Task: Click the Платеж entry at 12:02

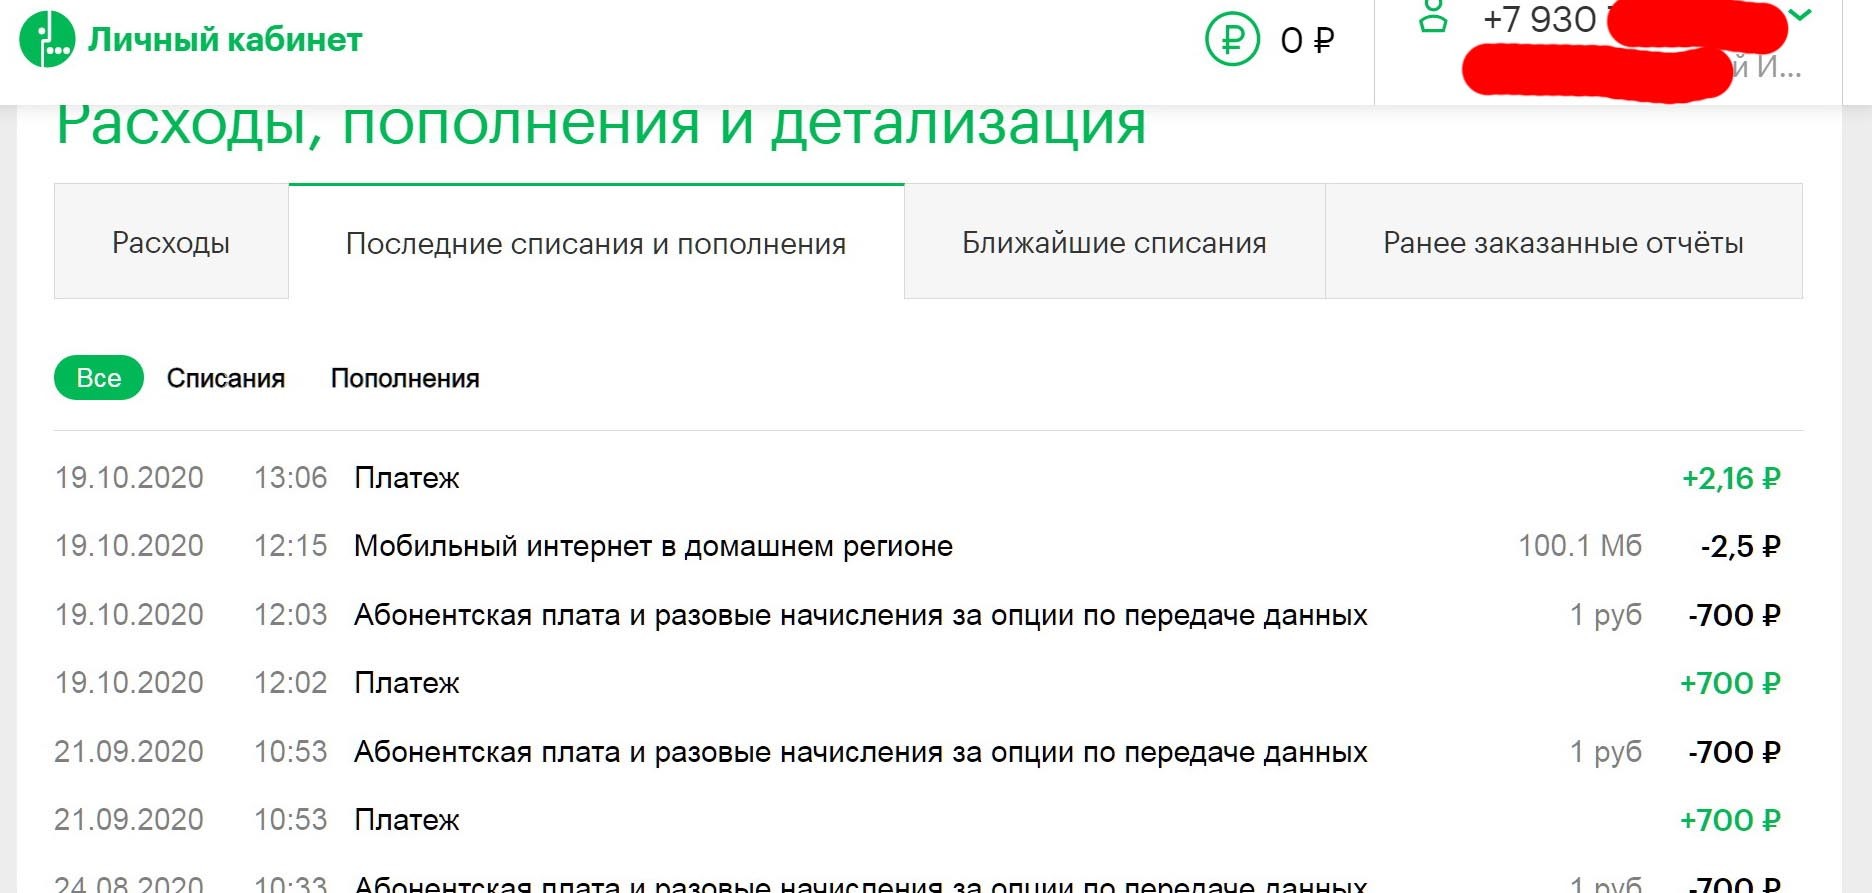Action: coord(407,683)
